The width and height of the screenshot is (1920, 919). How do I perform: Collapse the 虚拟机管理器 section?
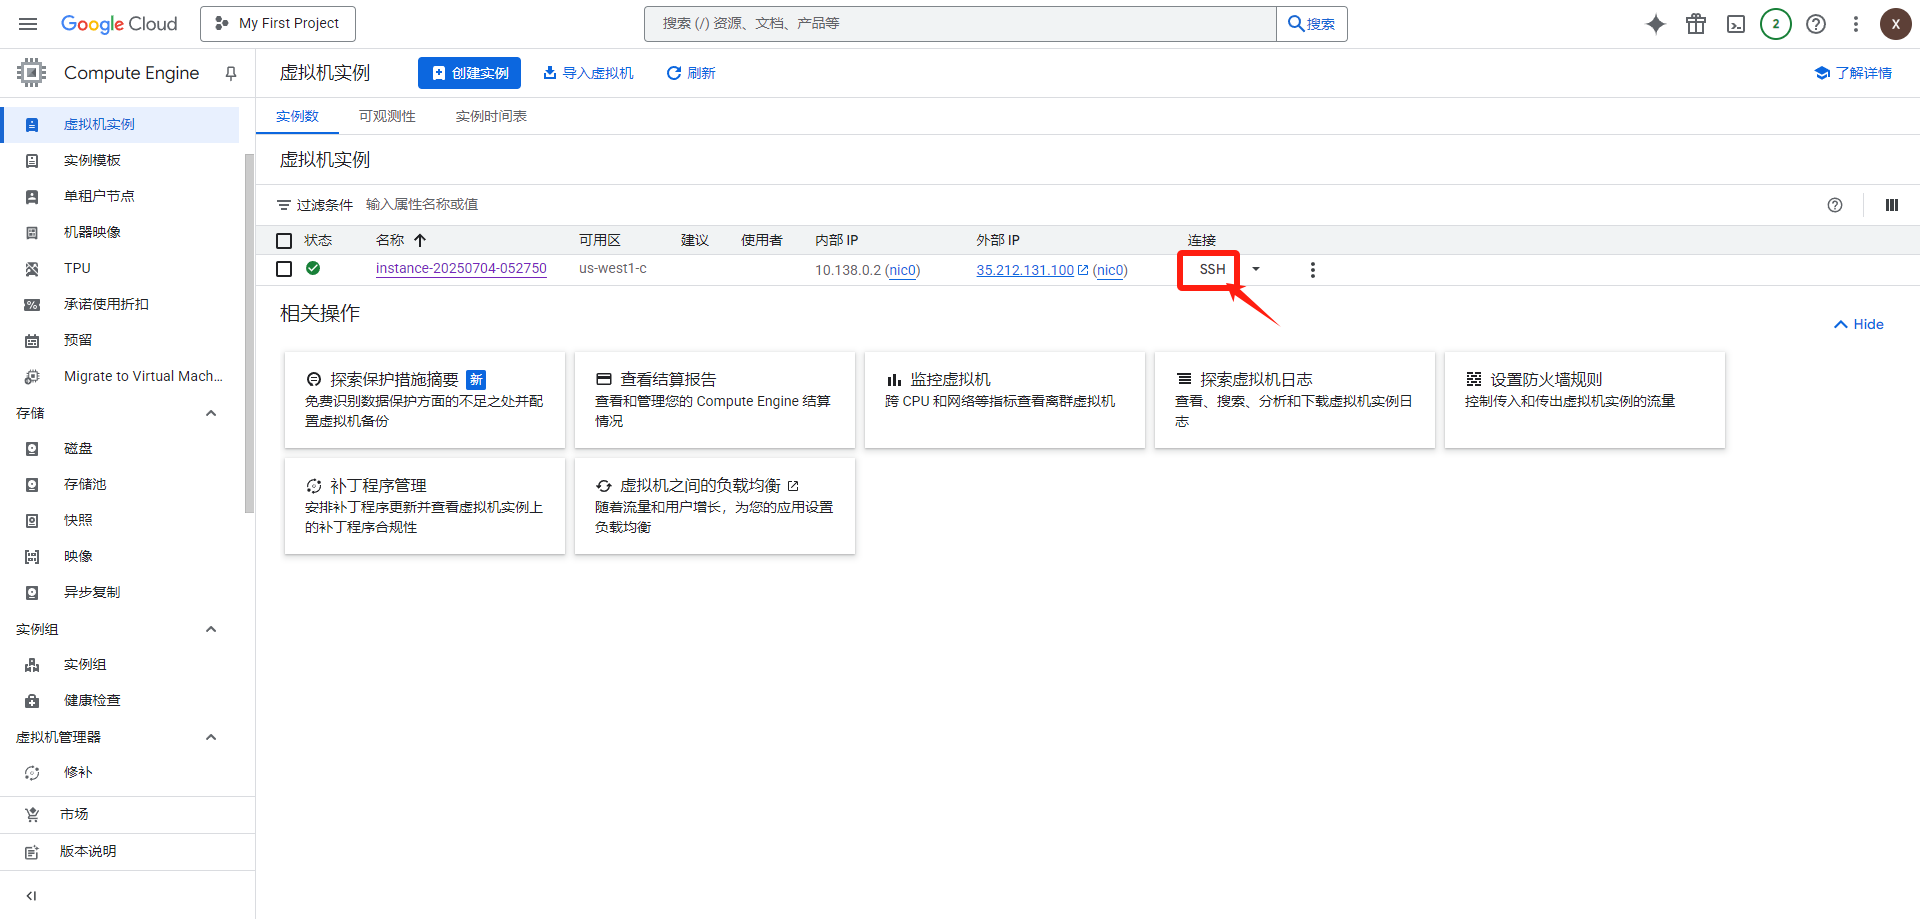(x=211, y=737)
